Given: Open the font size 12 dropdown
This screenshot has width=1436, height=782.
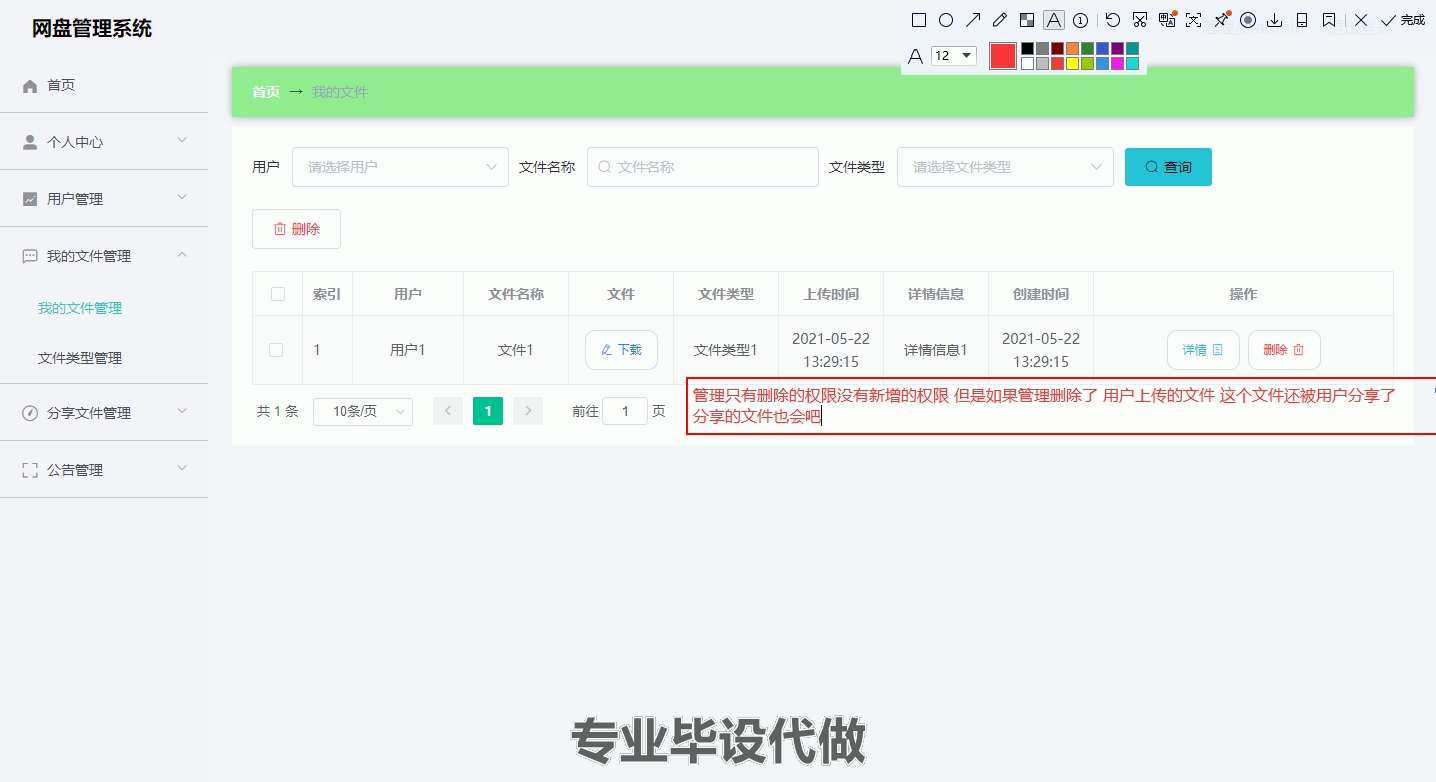Looking at the screenshot, I should pyautogui.click(x=954, y=56).
